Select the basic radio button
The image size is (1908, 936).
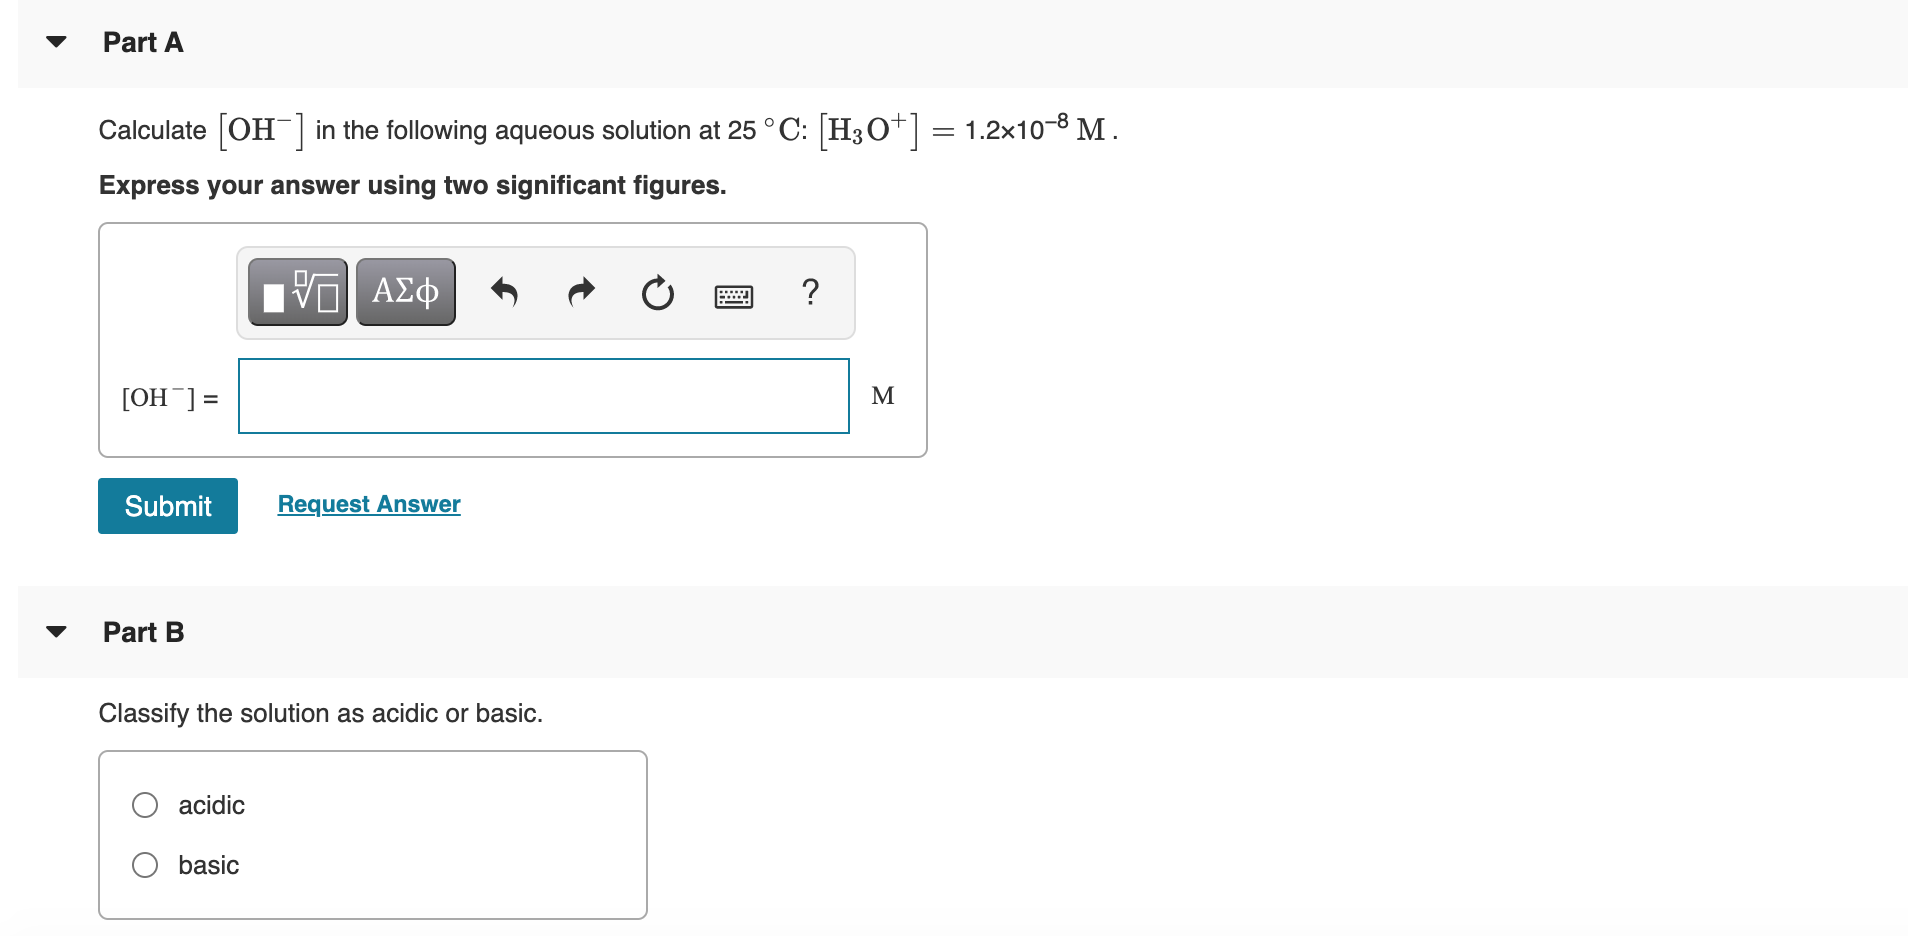point(145,864)
